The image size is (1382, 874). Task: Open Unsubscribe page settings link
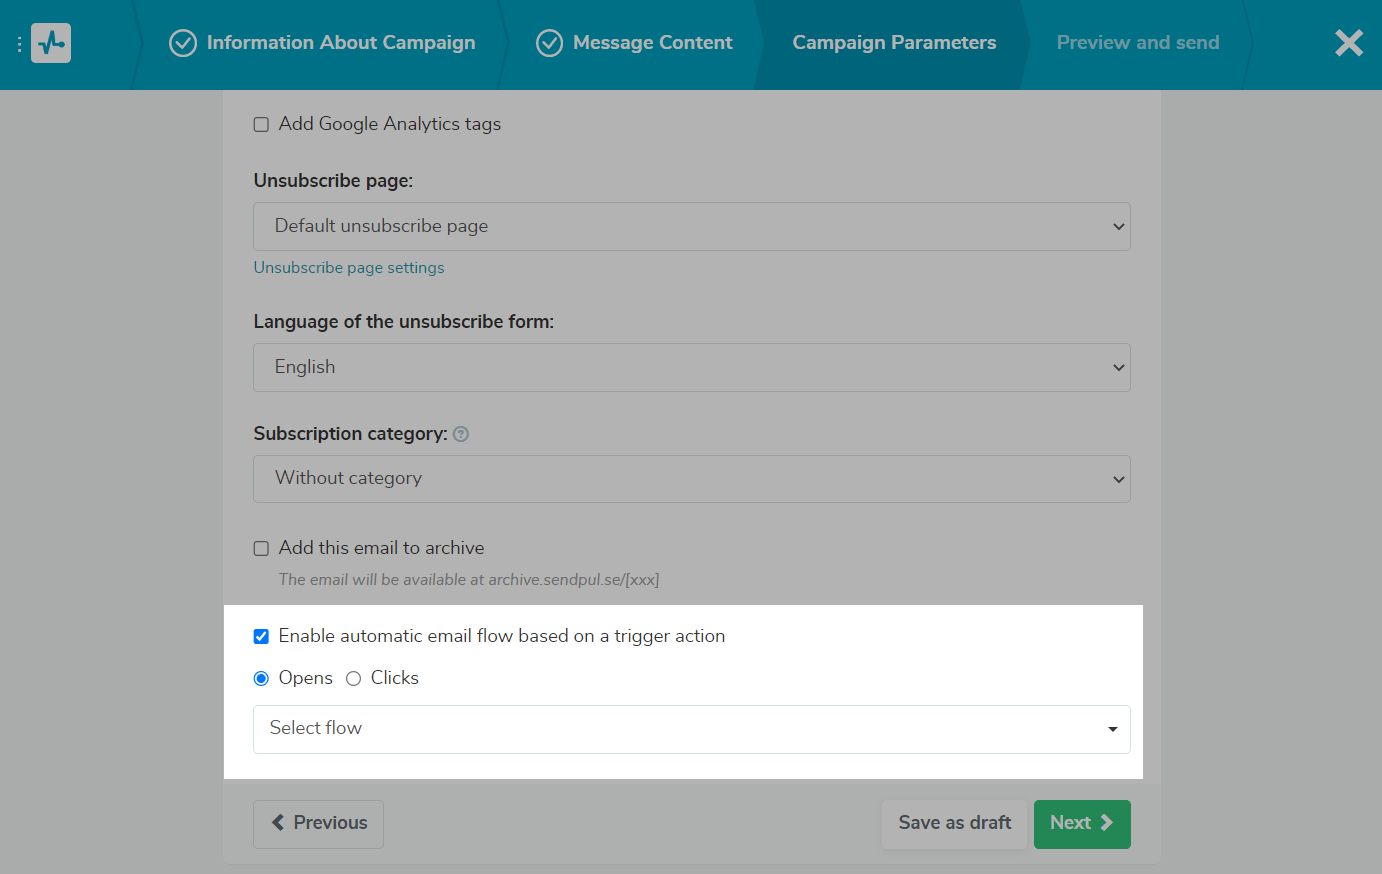[x=349, y=268]
